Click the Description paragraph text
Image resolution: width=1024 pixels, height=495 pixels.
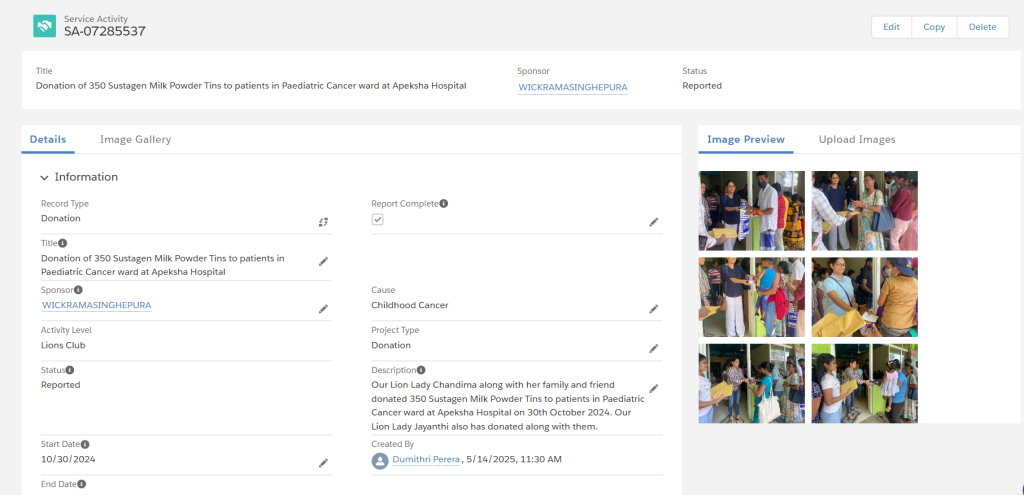click(x=508, y=406)
